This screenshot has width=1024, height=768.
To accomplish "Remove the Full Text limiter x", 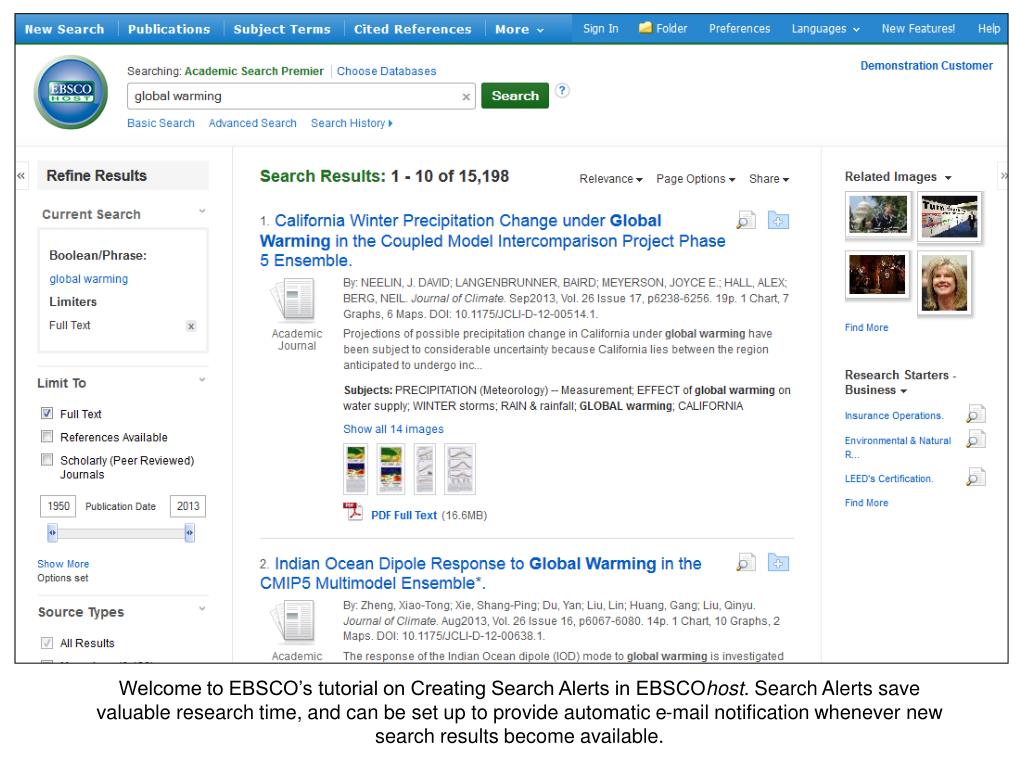I will tap(191, 326).
